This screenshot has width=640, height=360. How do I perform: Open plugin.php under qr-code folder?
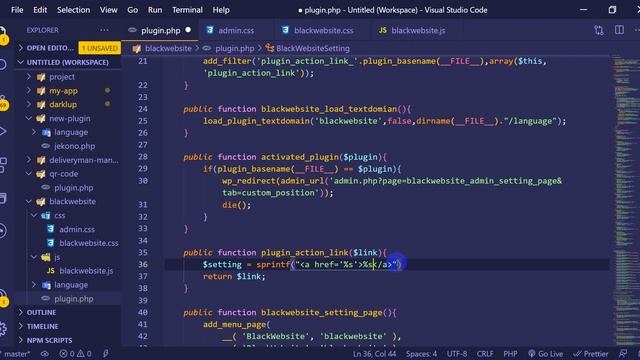(x=73, y=188)
